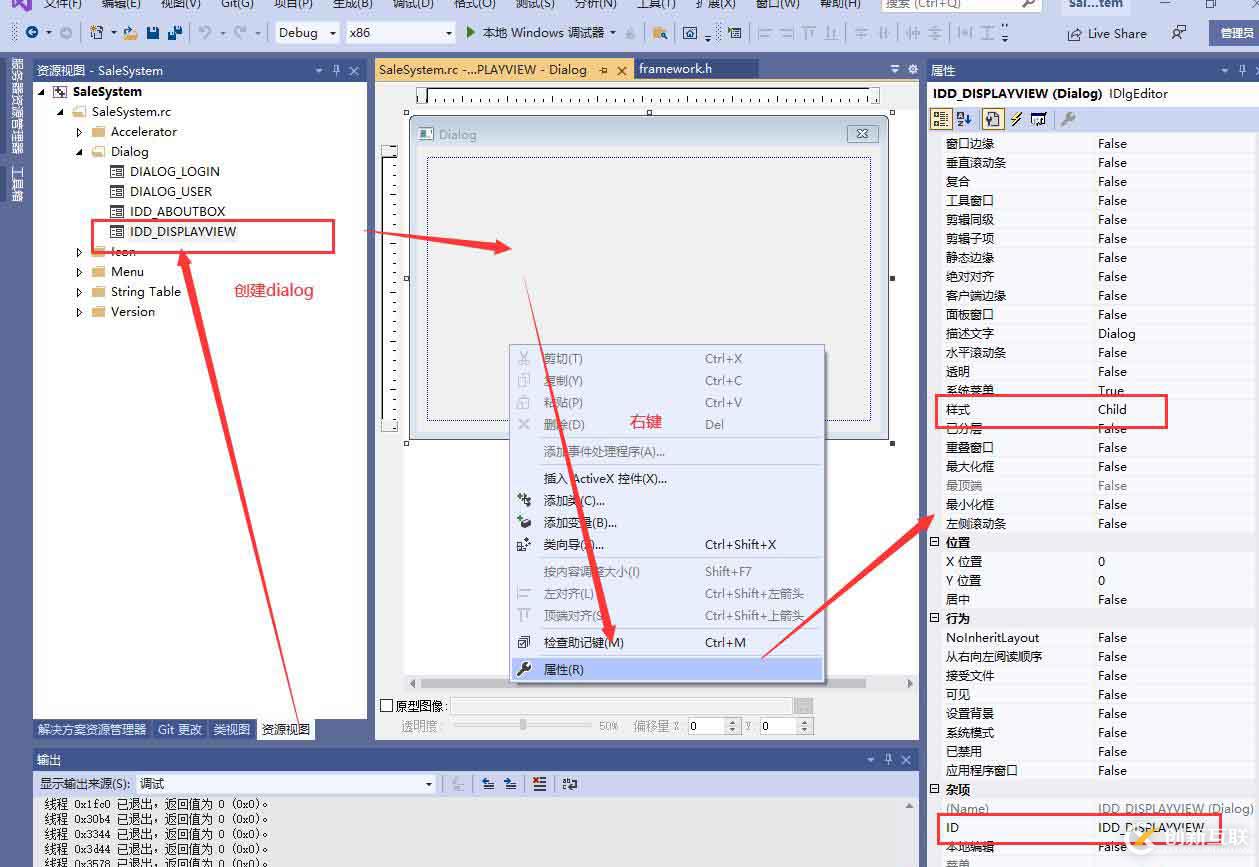The height and width of the screenshot is (867, 1259).
Task: Close the 资源视图 - SaleSystem panel
Action: pos(354,71)
